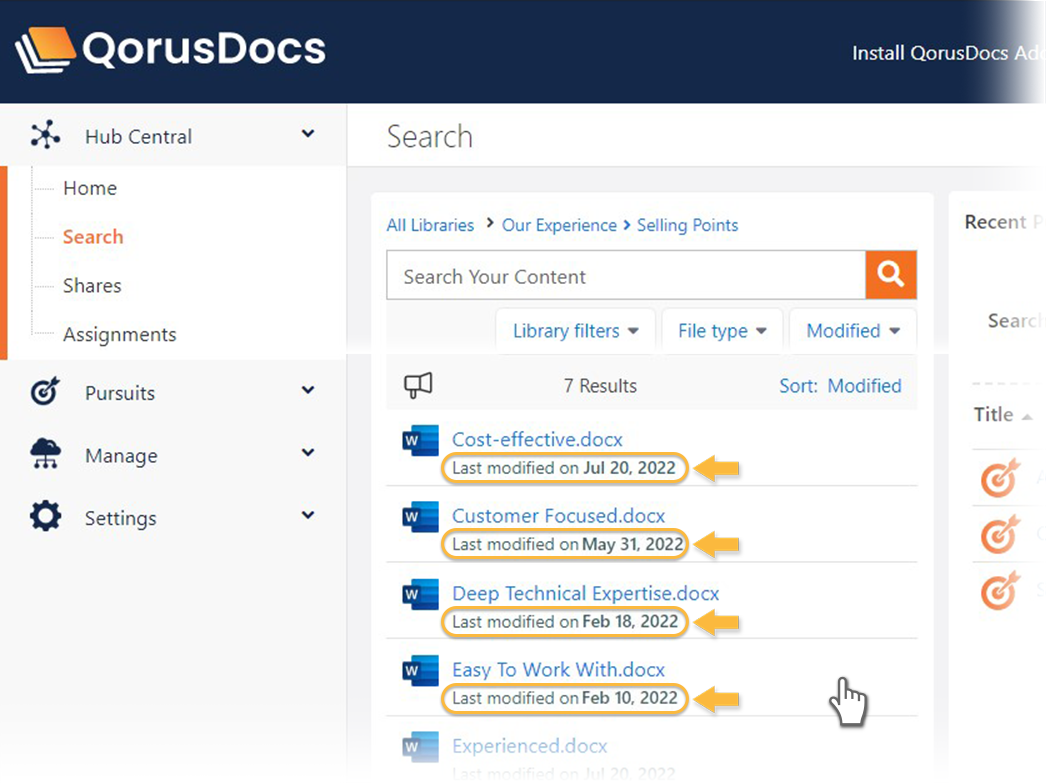
Task: Open the Pursuits menu label
Action: point(120,393)
